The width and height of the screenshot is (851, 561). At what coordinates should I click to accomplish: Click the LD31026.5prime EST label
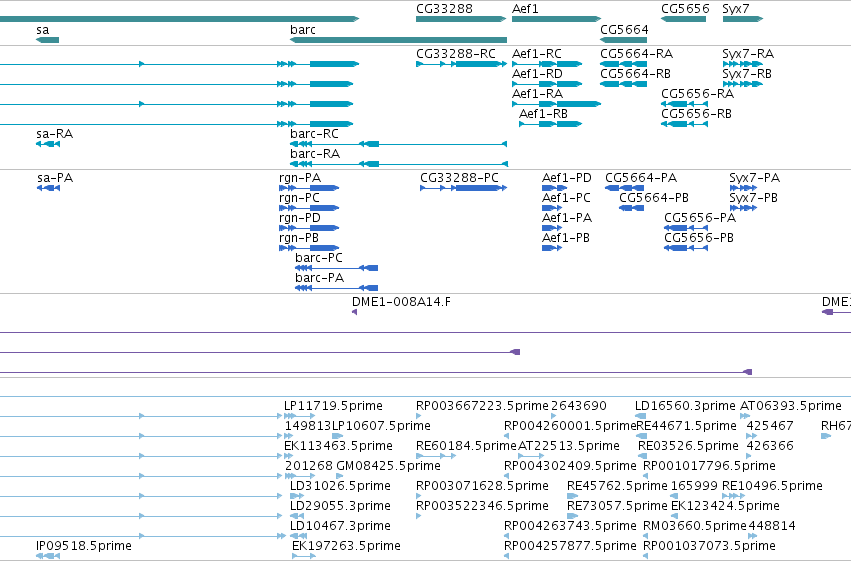[340, 486]
